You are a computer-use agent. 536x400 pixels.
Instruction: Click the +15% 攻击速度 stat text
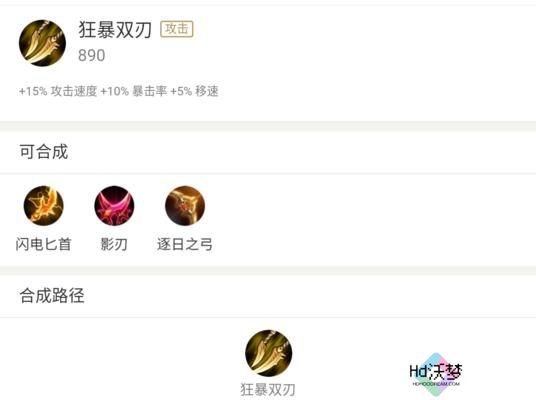(x=58, y=91)
